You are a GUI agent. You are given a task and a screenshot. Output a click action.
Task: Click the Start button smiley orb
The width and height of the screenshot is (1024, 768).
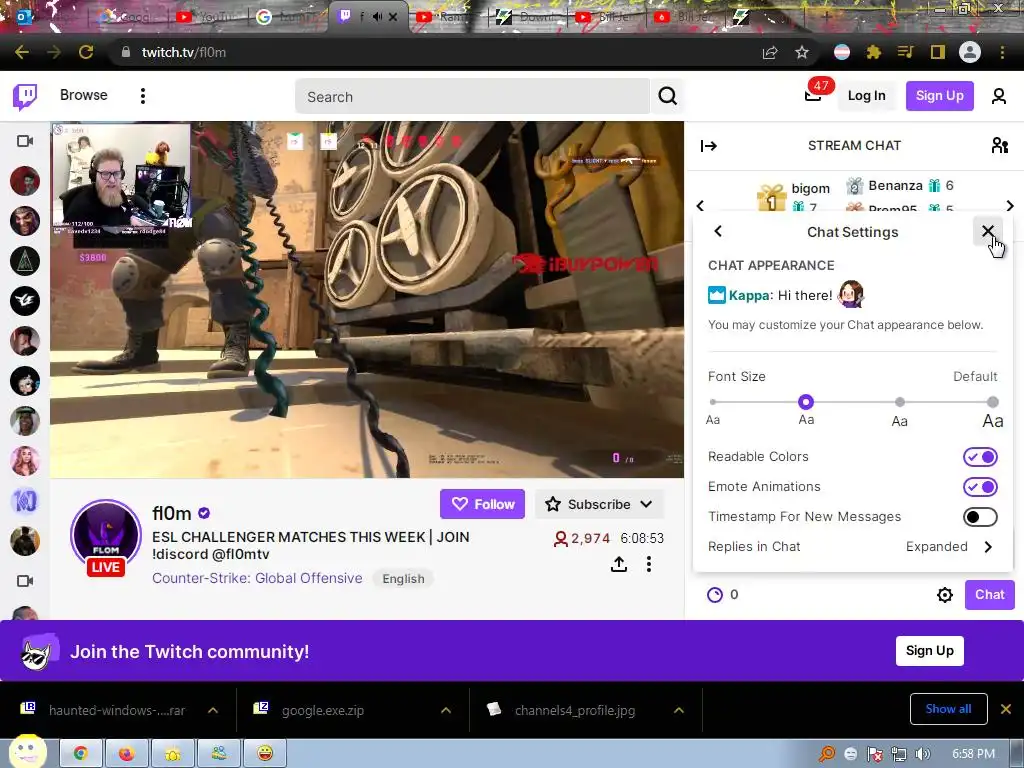pyautogui.click(x=27, y=751)
